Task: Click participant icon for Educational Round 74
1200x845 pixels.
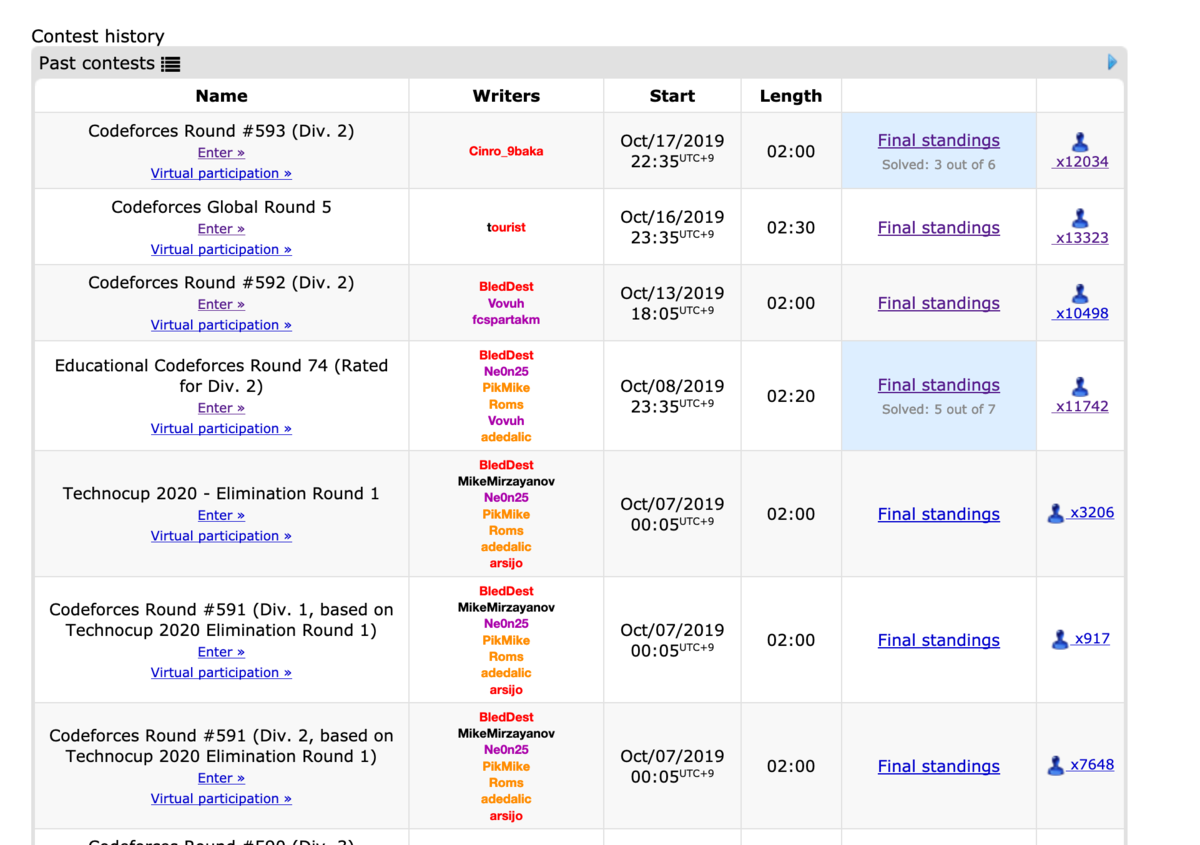Action: coord(1080,387)
